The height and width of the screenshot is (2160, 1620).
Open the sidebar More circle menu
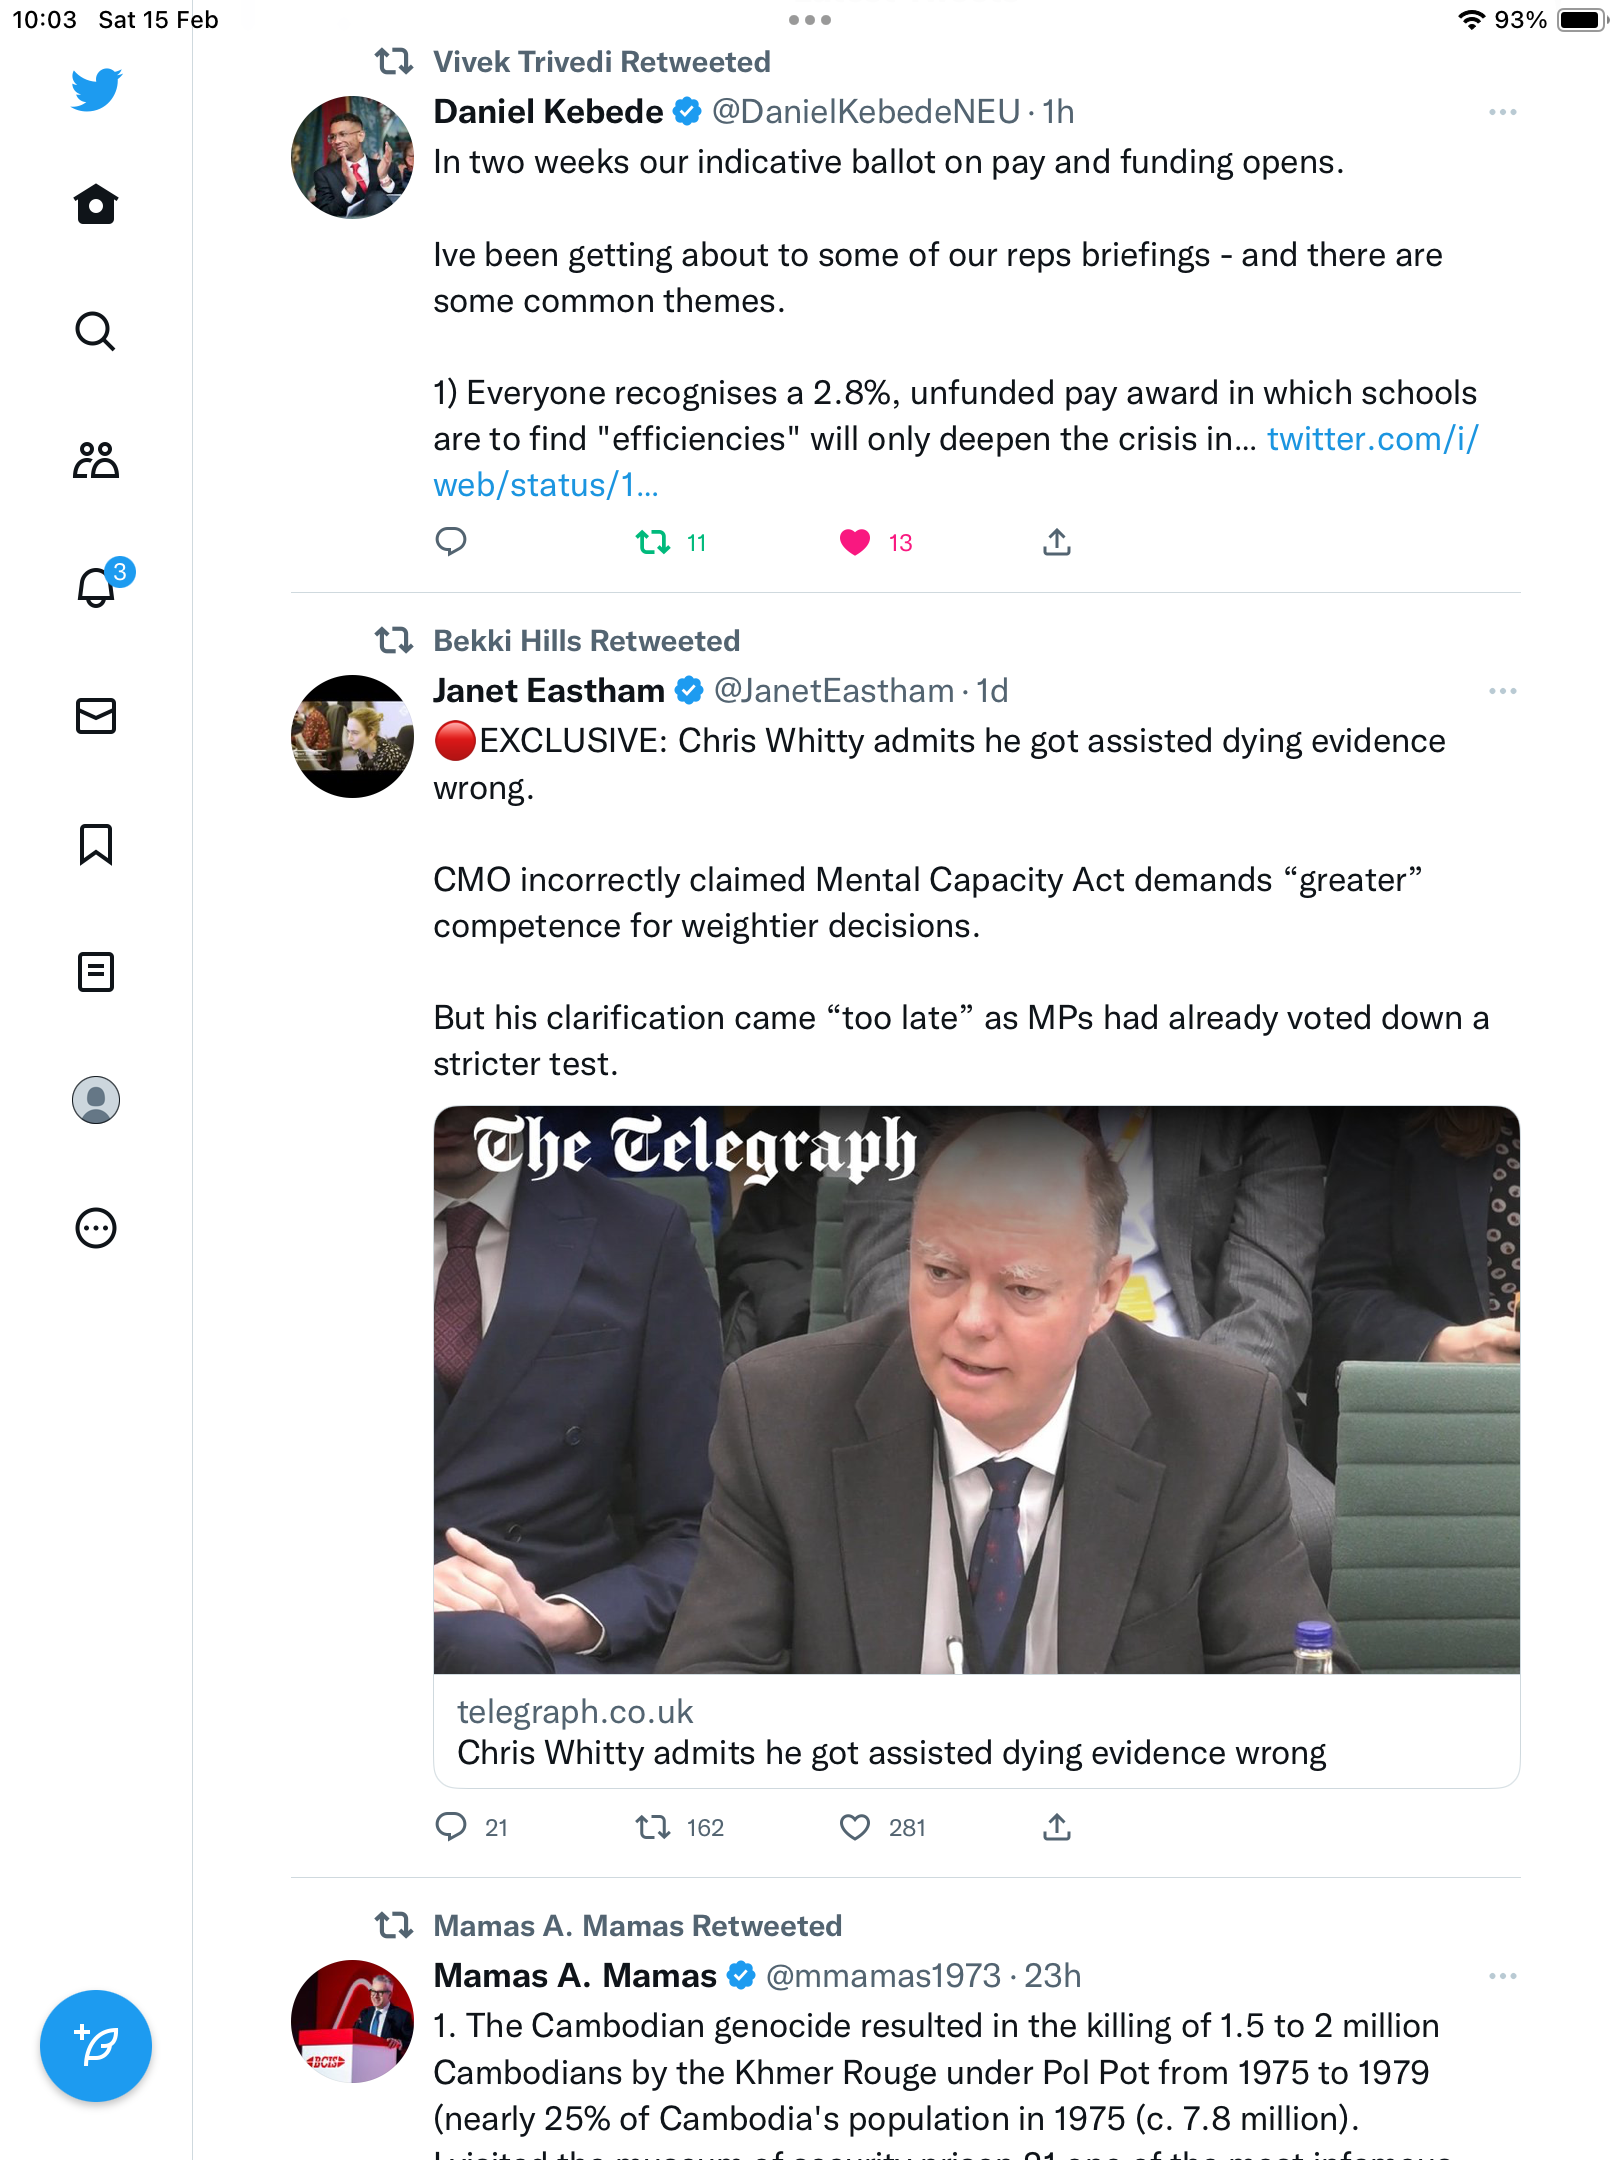tap(96, 1228)
